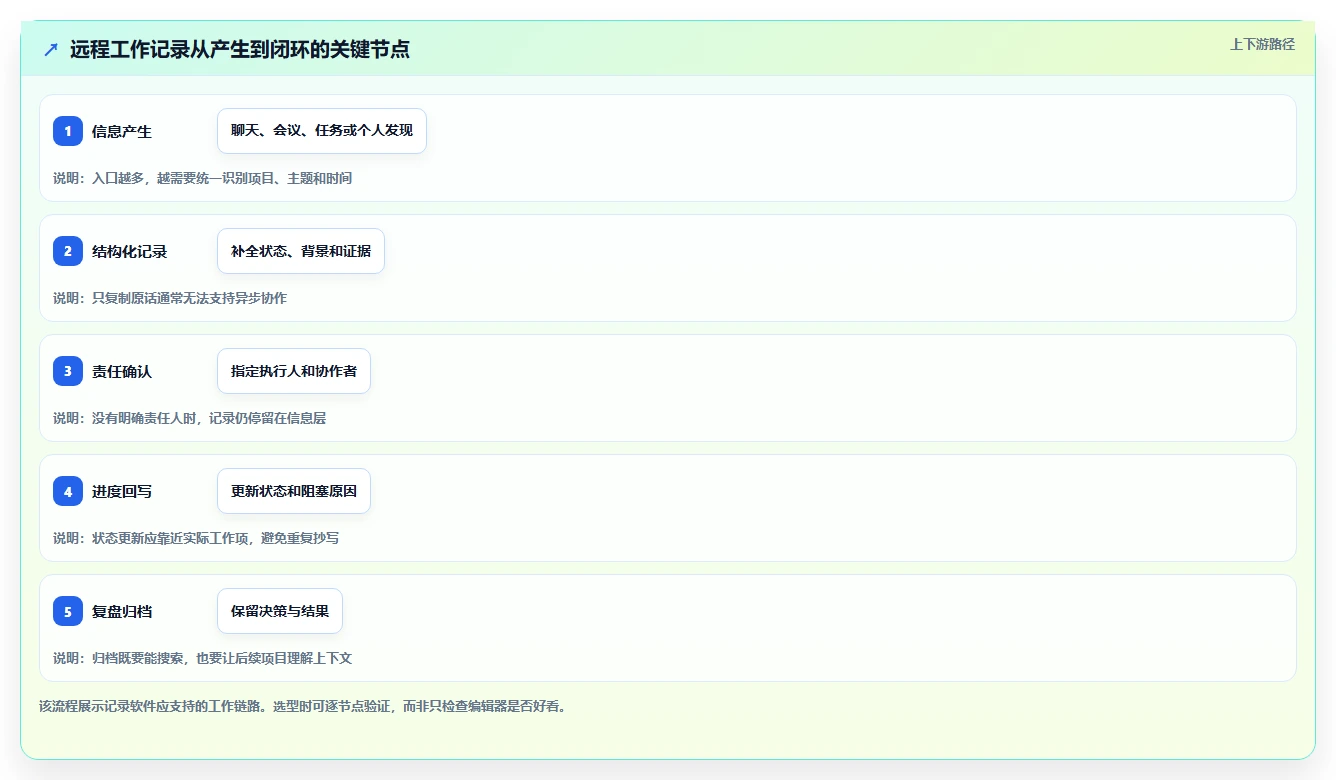
Task: Click the 补全状态、背景和证据 chip
Action: click(x=301, y=251)
